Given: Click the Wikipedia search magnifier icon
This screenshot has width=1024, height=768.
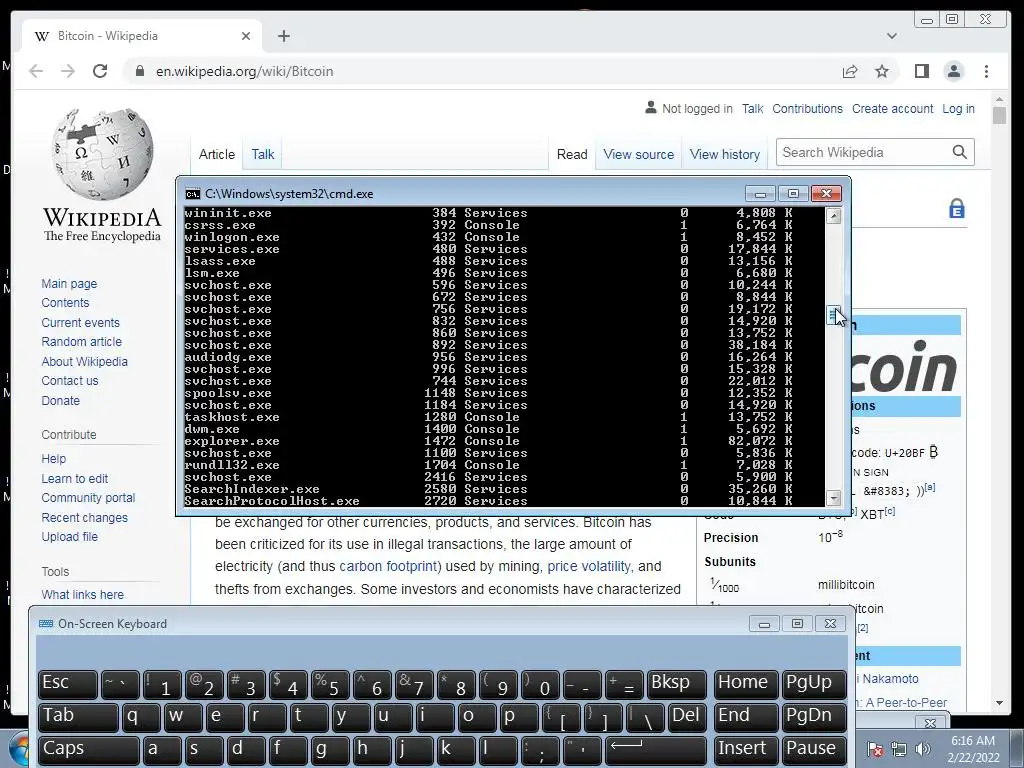Looking at the screenshot, I should 959,152.
